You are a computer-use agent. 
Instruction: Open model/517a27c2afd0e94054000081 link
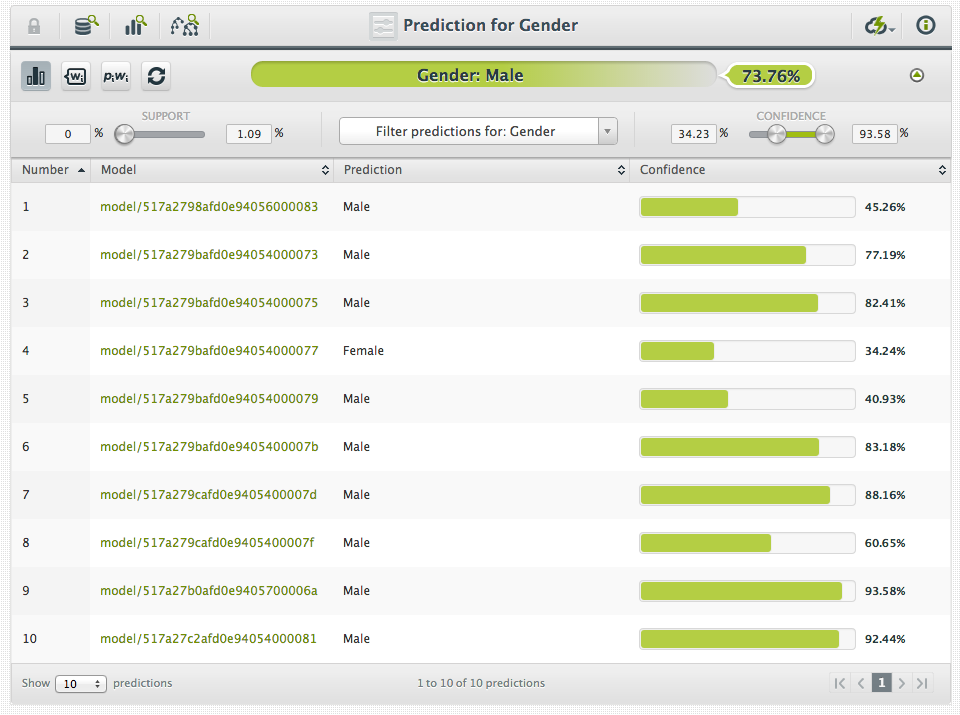(x=209, y=639)
